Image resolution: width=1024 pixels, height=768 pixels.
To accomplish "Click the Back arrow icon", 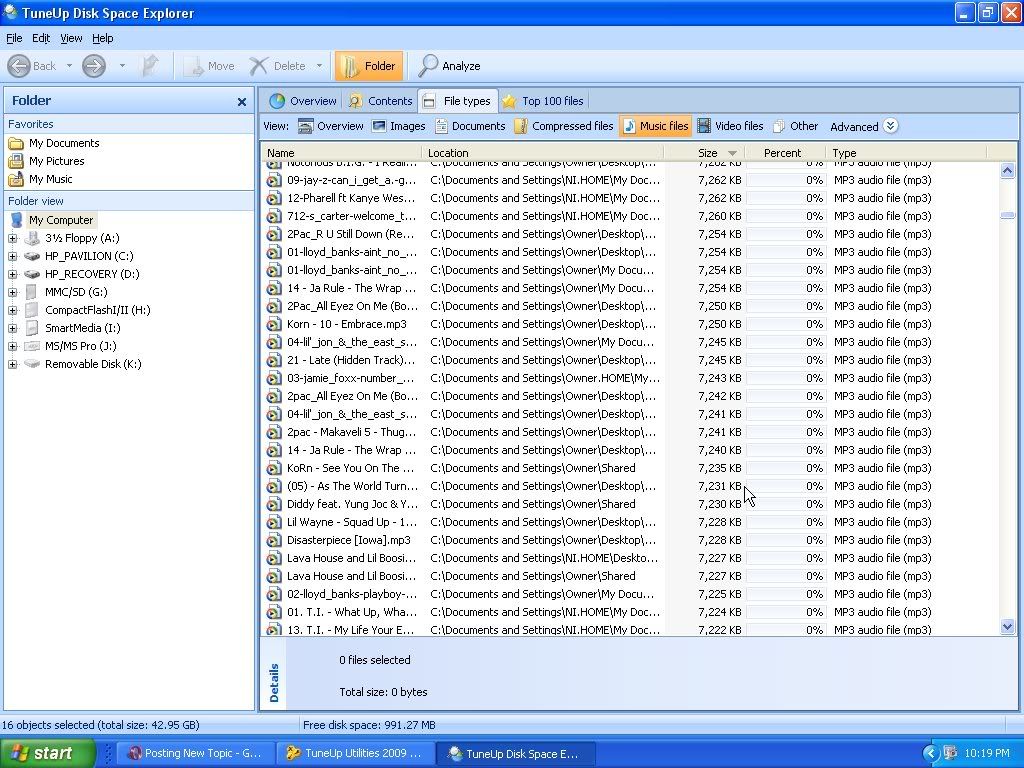I will [19, 66].
